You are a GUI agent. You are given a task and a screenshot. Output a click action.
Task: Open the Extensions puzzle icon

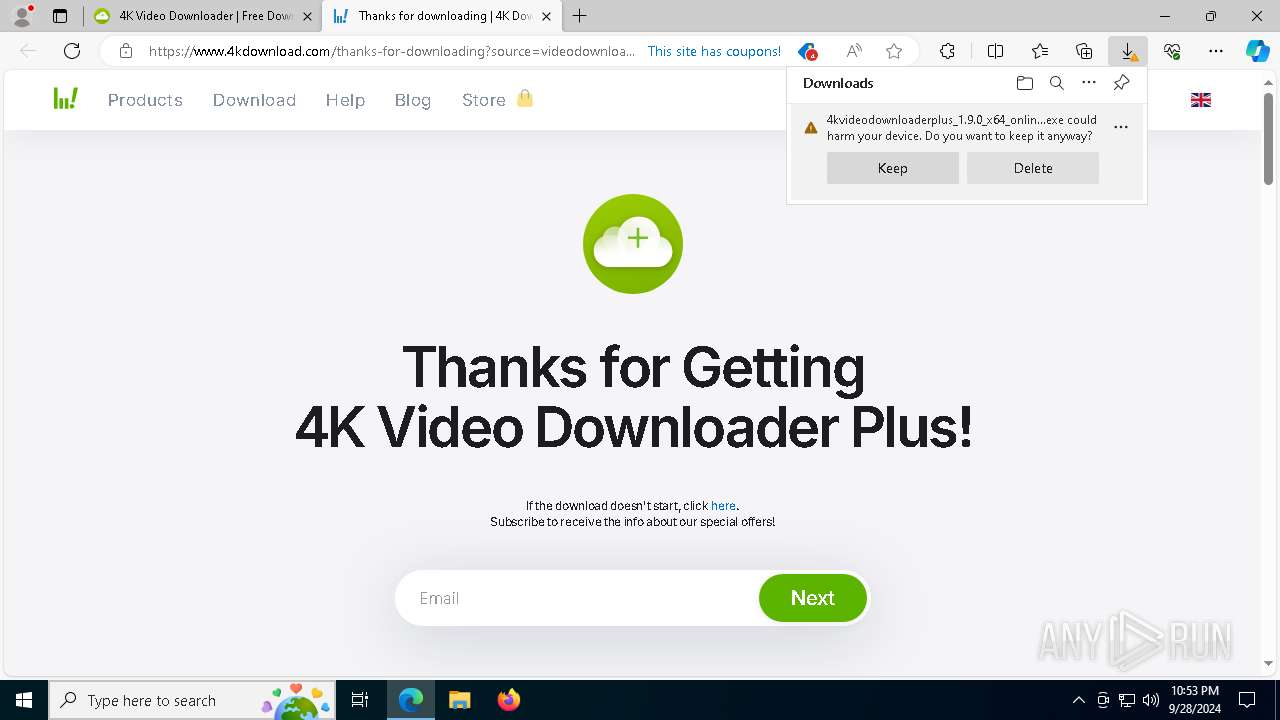[947, 51]
